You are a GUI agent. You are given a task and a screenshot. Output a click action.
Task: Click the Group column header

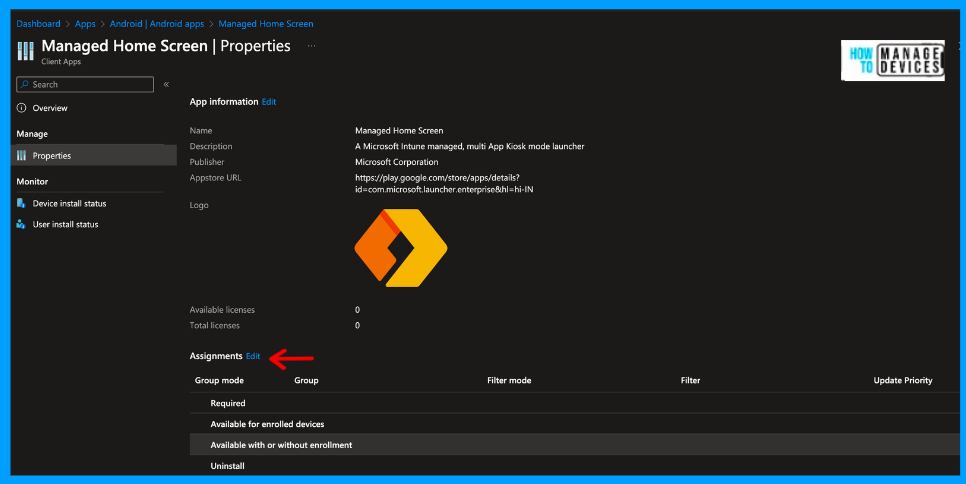(x=306, y=381)
